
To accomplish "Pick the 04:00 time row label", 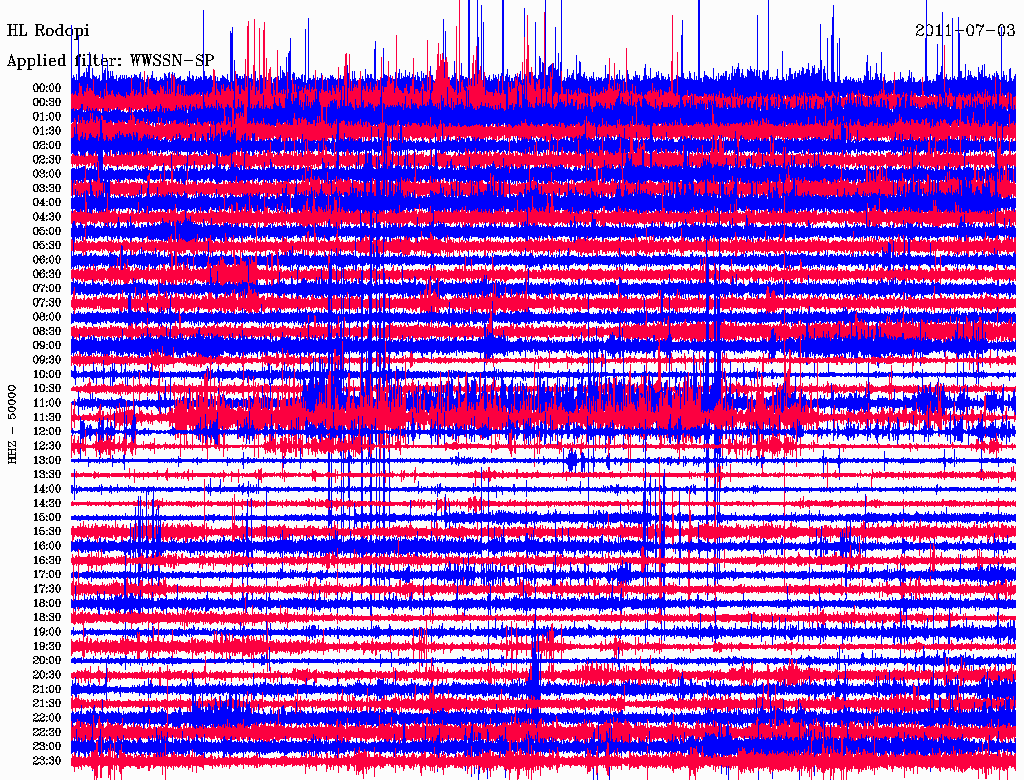I will click(x=47, y=202).
